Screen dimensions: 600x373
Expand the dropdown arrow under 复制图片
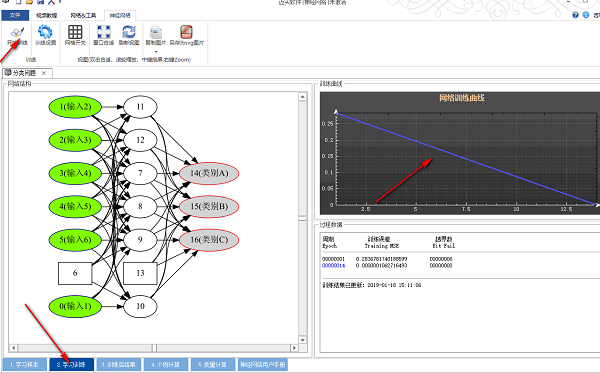156,51
